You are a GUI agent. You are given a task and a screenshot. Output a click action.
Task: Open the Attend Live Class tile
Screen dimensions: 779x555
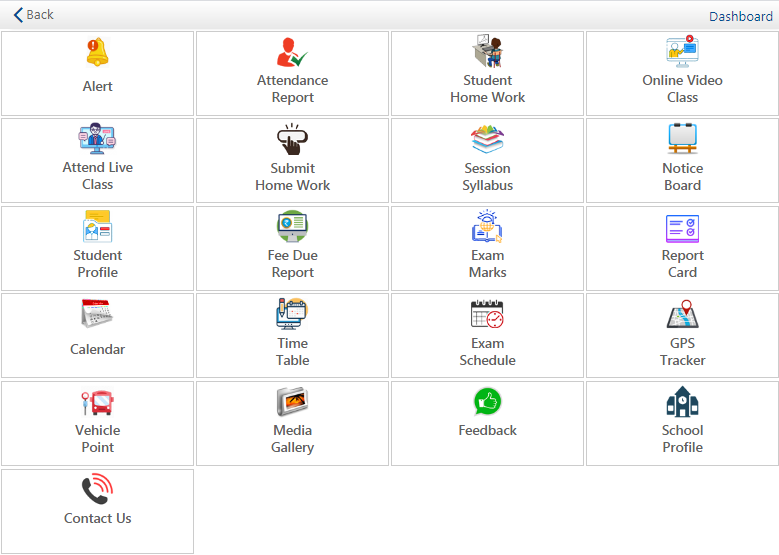[97, 160]
